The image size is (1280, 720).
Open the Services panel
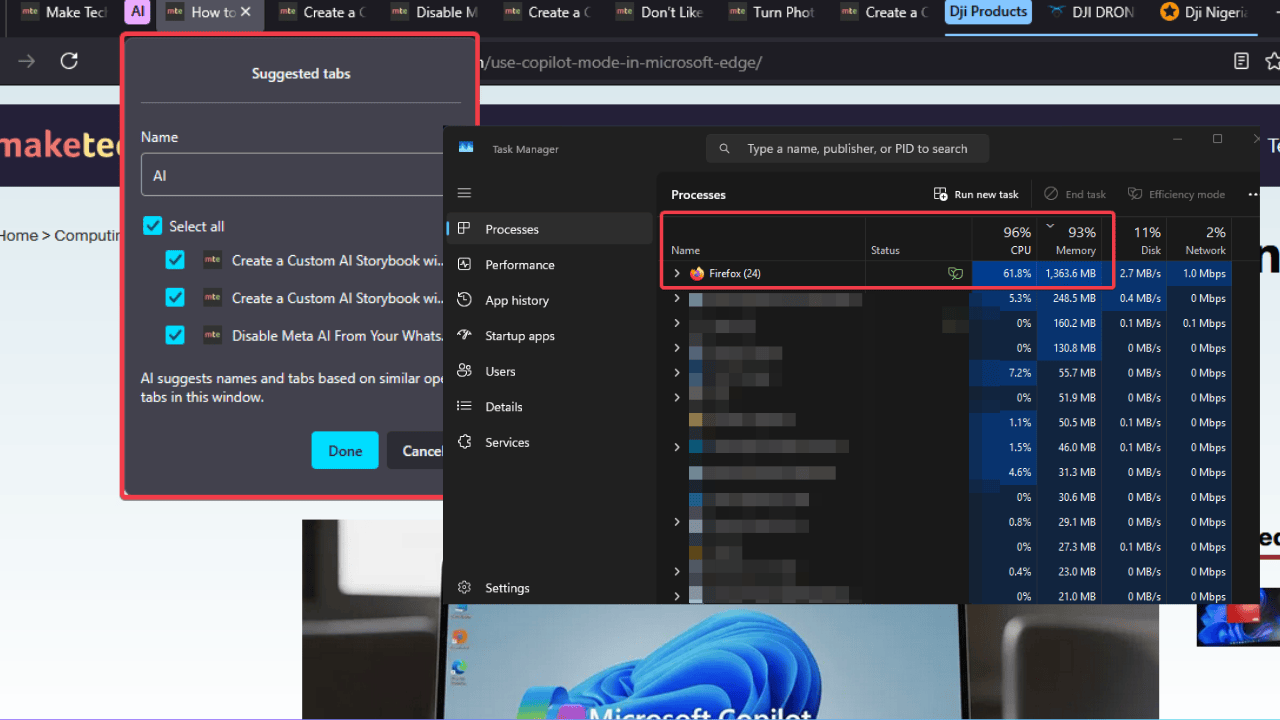tap(507, 442)
